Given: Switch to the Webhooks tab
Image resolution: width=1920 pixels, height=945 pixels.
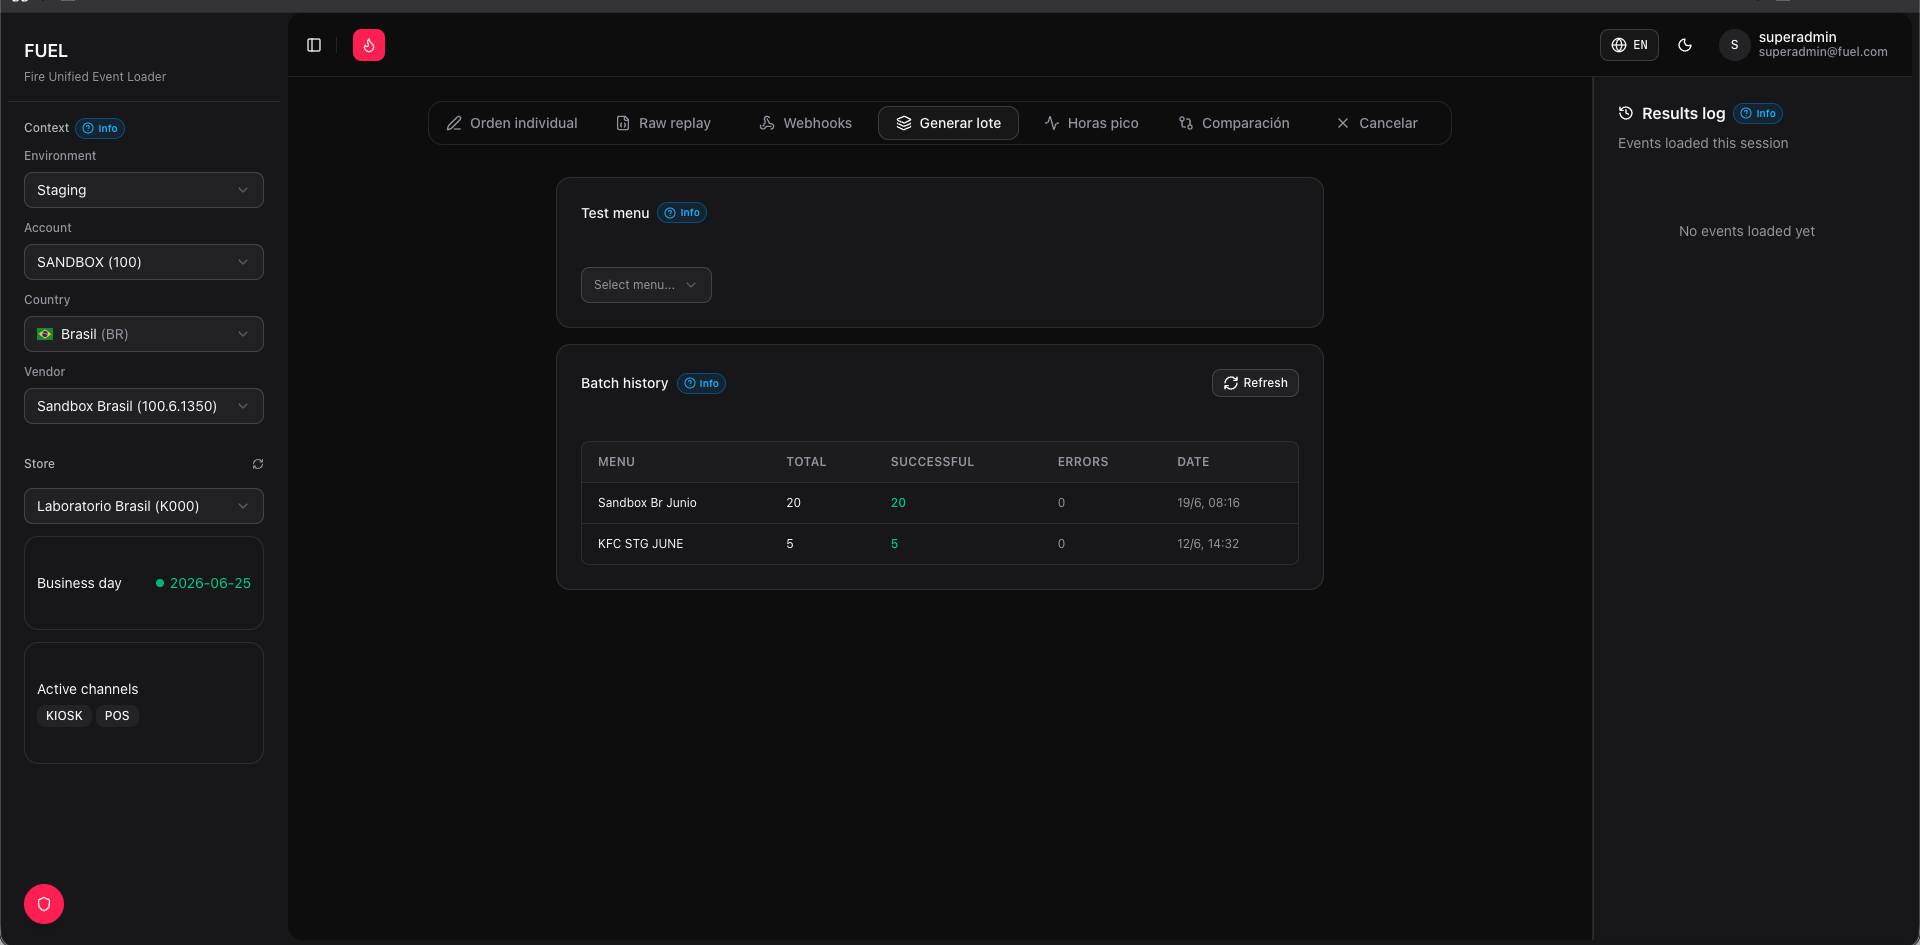Looking at the screenshot, I should click(x=806, y=123).
